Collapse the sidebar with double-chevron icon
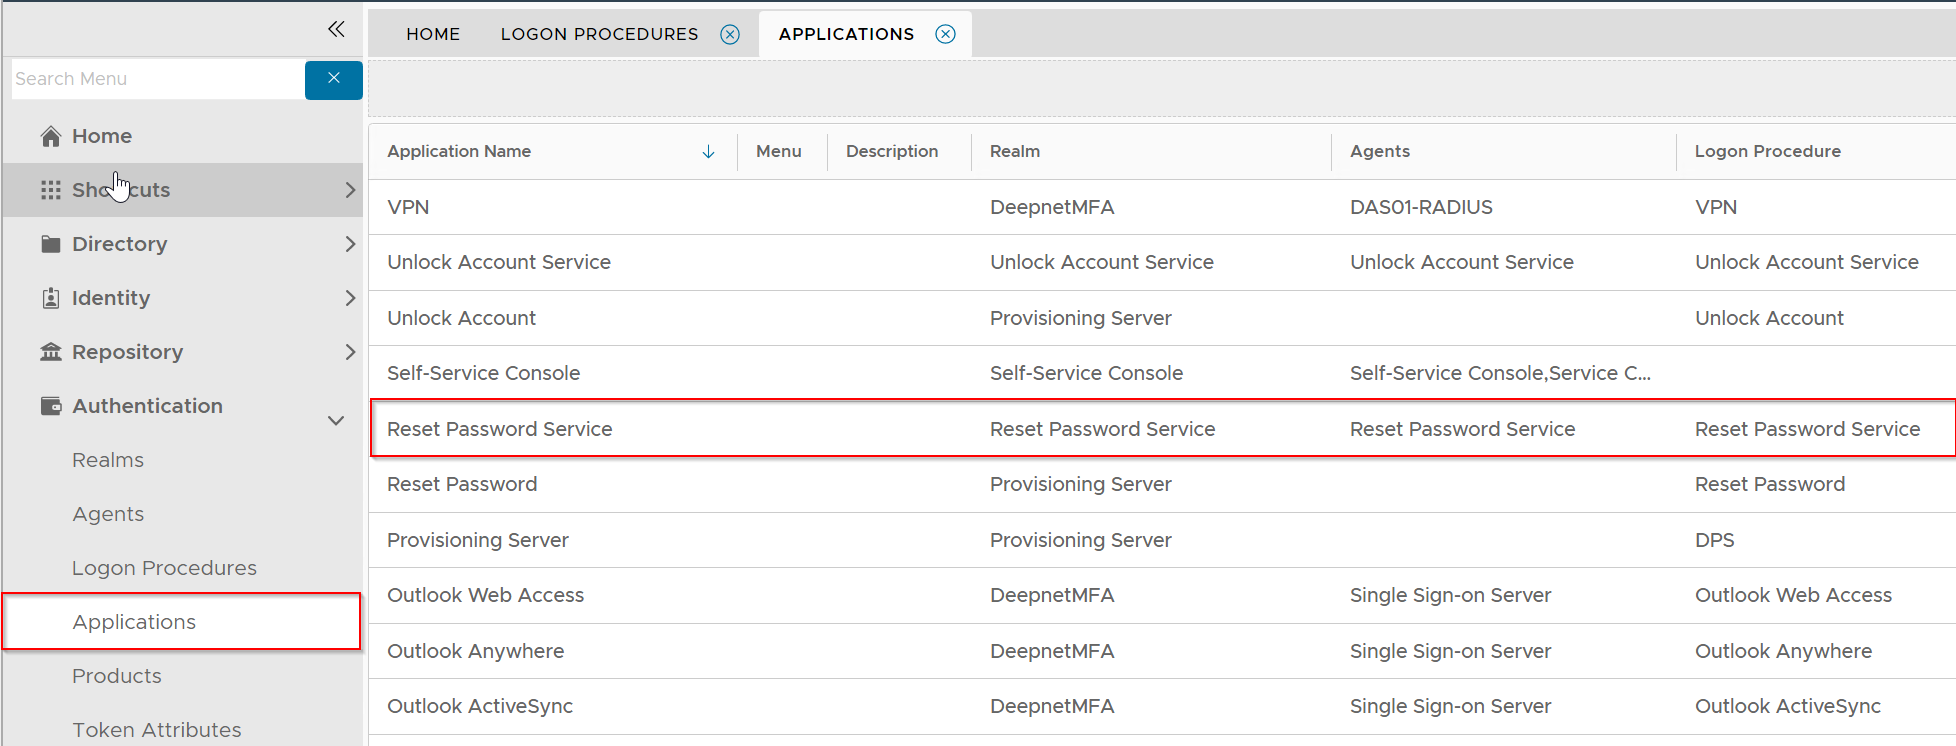This screenshot has height=746, width=1956. point(336,29)
